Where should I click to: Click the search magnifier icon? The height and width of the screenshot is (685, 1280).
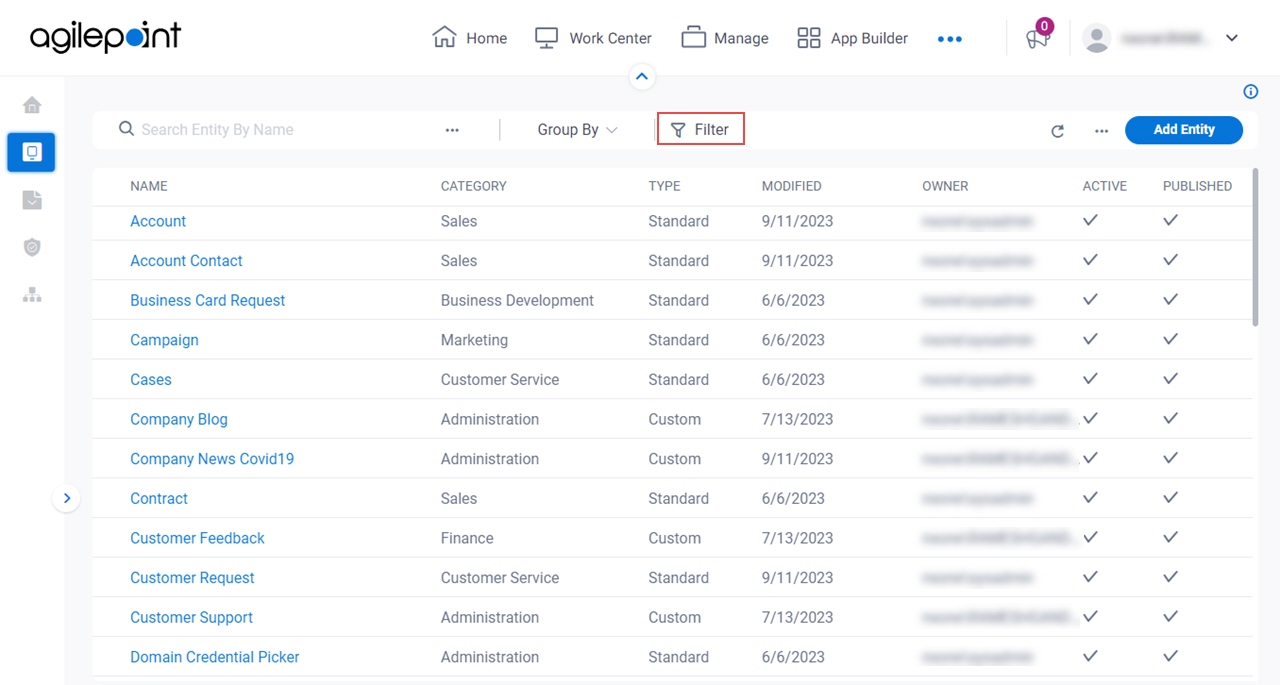click(126, 129)
